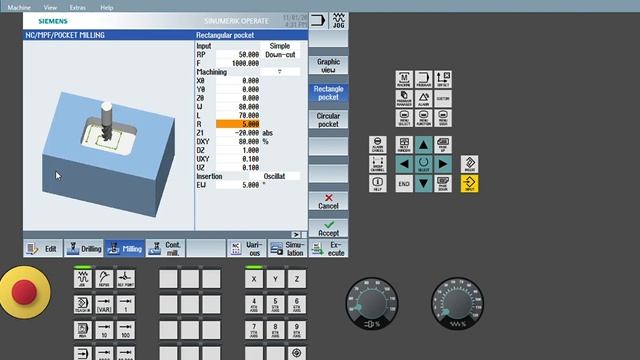Image resolution: width=640 pixels, height=360 pixels.
Task: Click the PAGE DOWN key
Action: (x=443, y=183)
